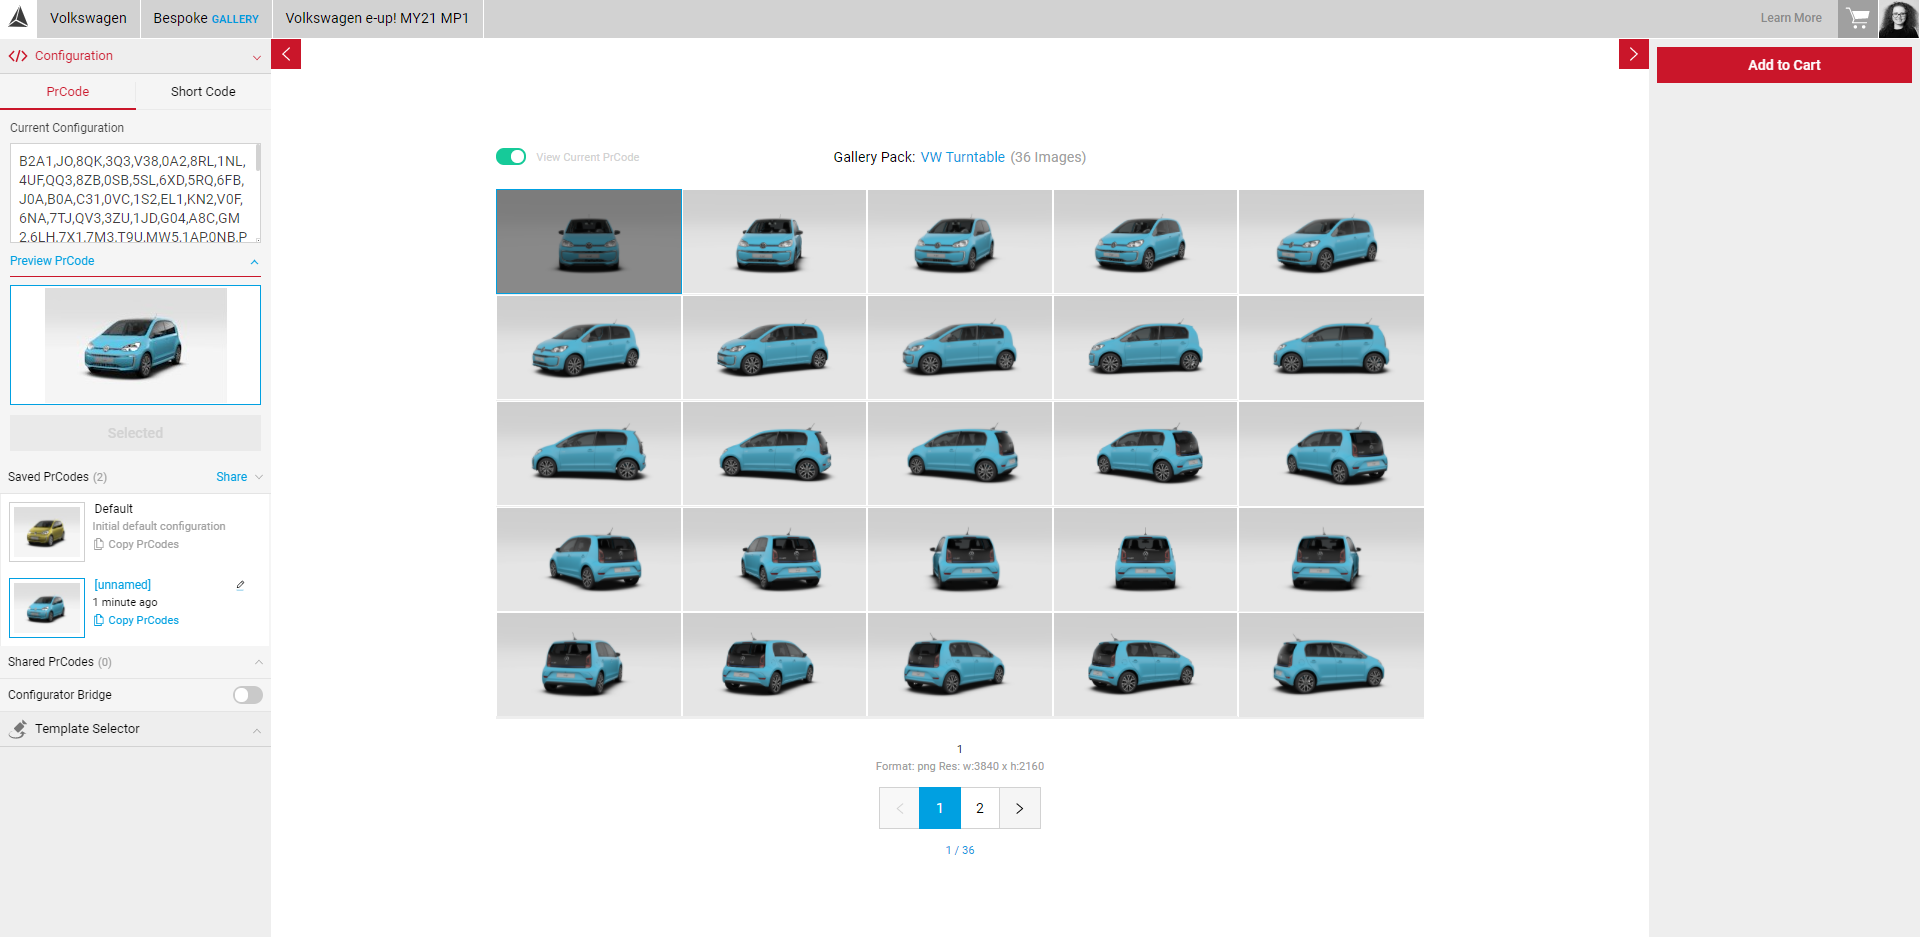Expand the Template Selector chevron
Screen dimensions: 1920x937
(x=257, y=730)
